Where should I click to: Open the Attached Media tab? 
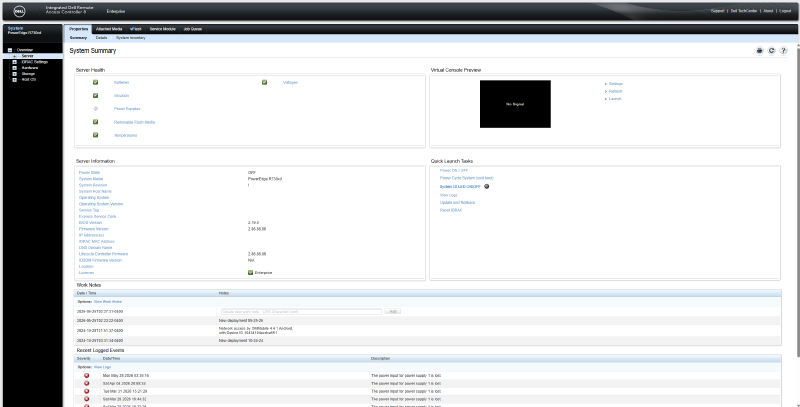coord(109,29)
